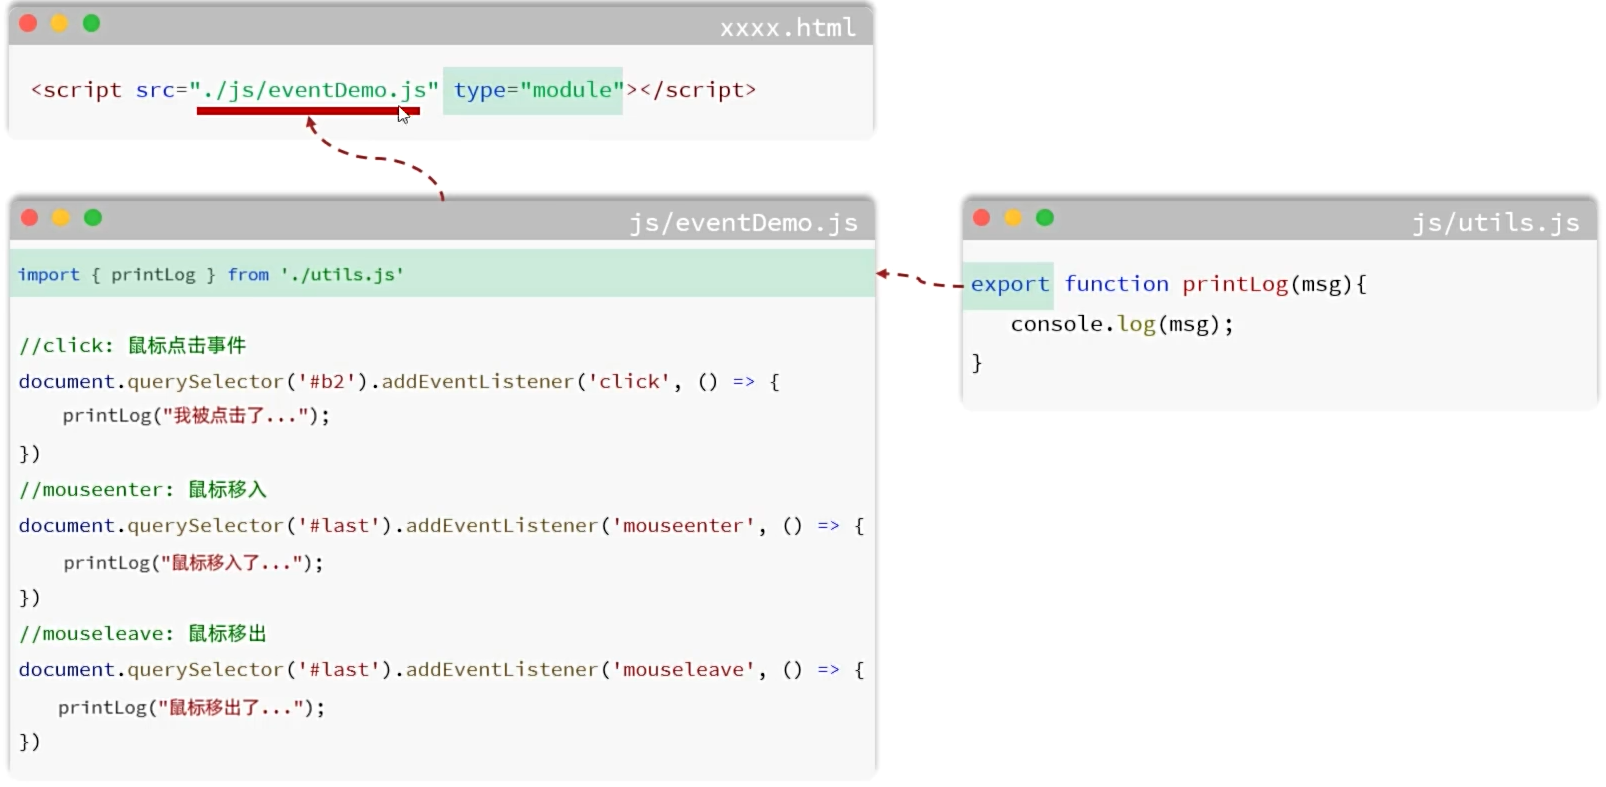Viewport: 1606px width, 787px height.
Task: Click the "我被点击了..." string
Action: point(235,415)
